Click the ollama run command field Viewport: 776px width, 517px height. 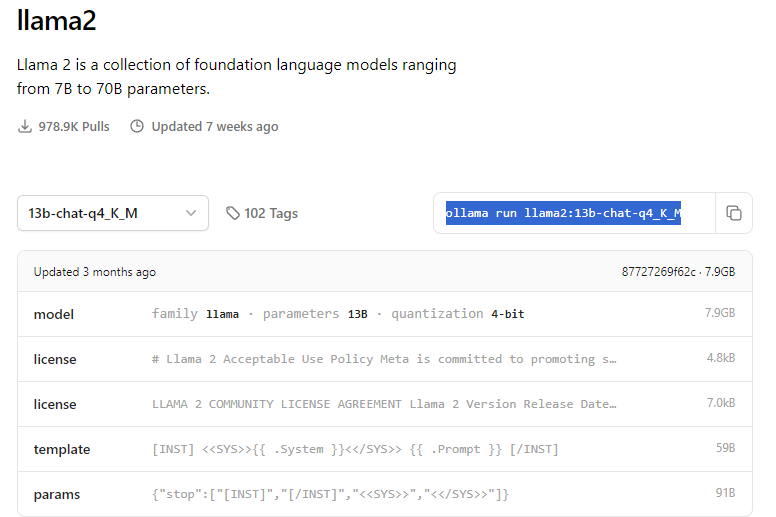click(563, 213)
